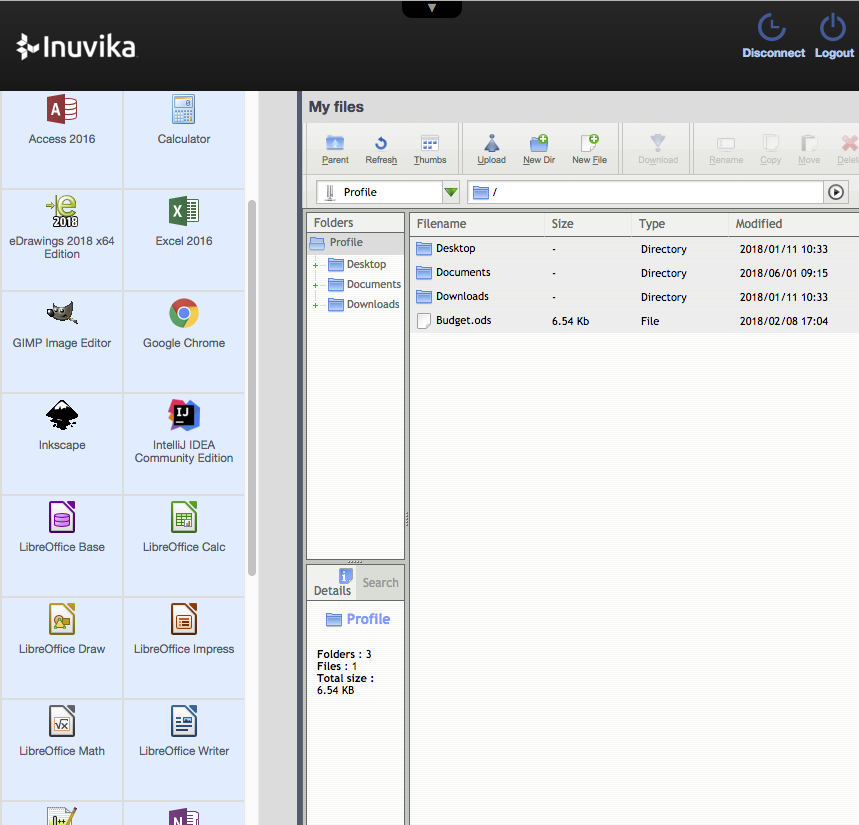
Task: Switch to the Details tab
Action: [332, 583]
